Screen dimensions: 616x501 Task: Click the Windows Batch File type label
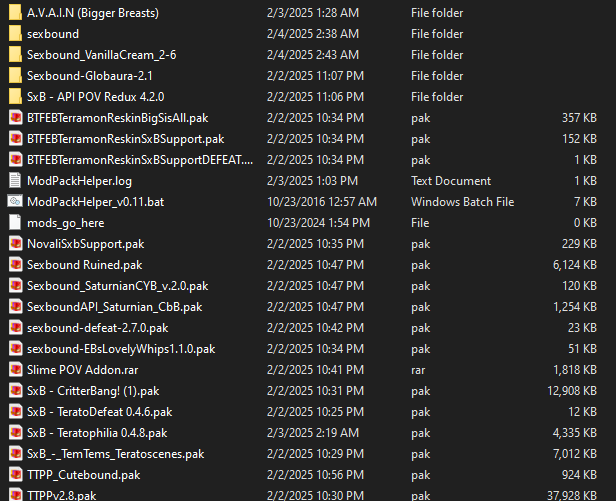pos(462,202)
